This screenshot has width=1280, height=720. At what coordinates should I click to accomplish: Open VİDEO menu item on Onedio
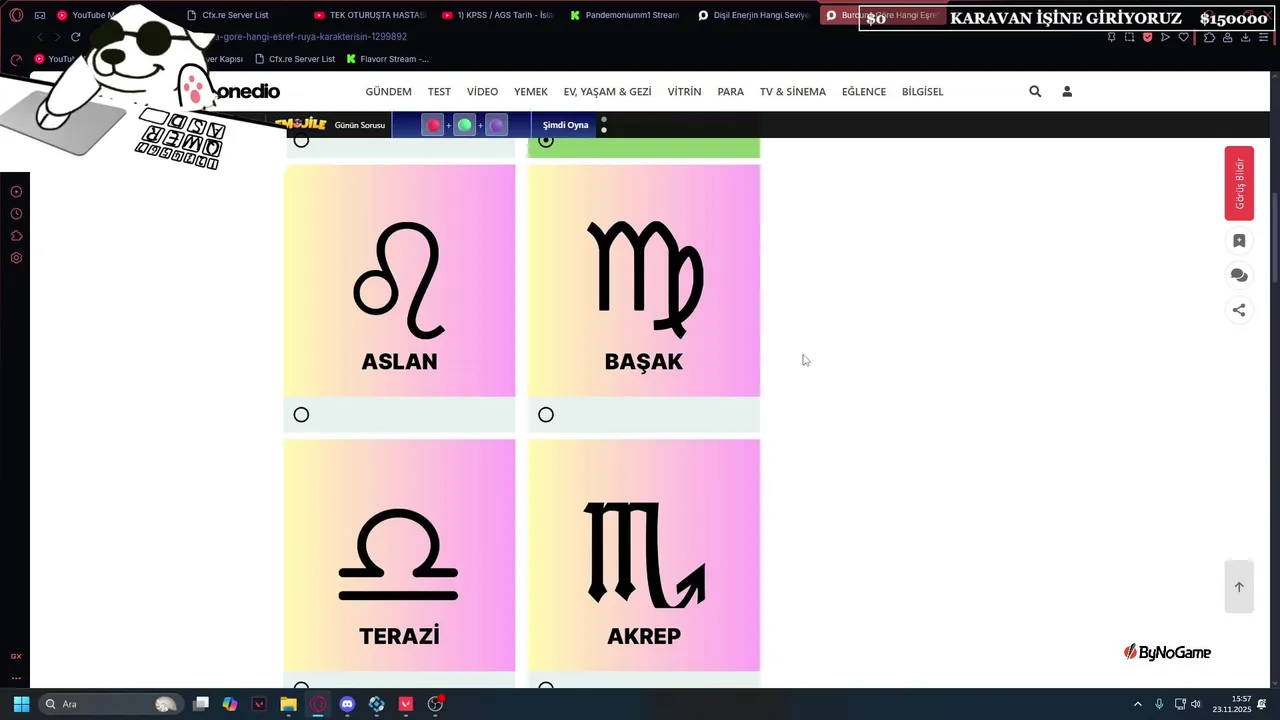(x=482, y=91)
